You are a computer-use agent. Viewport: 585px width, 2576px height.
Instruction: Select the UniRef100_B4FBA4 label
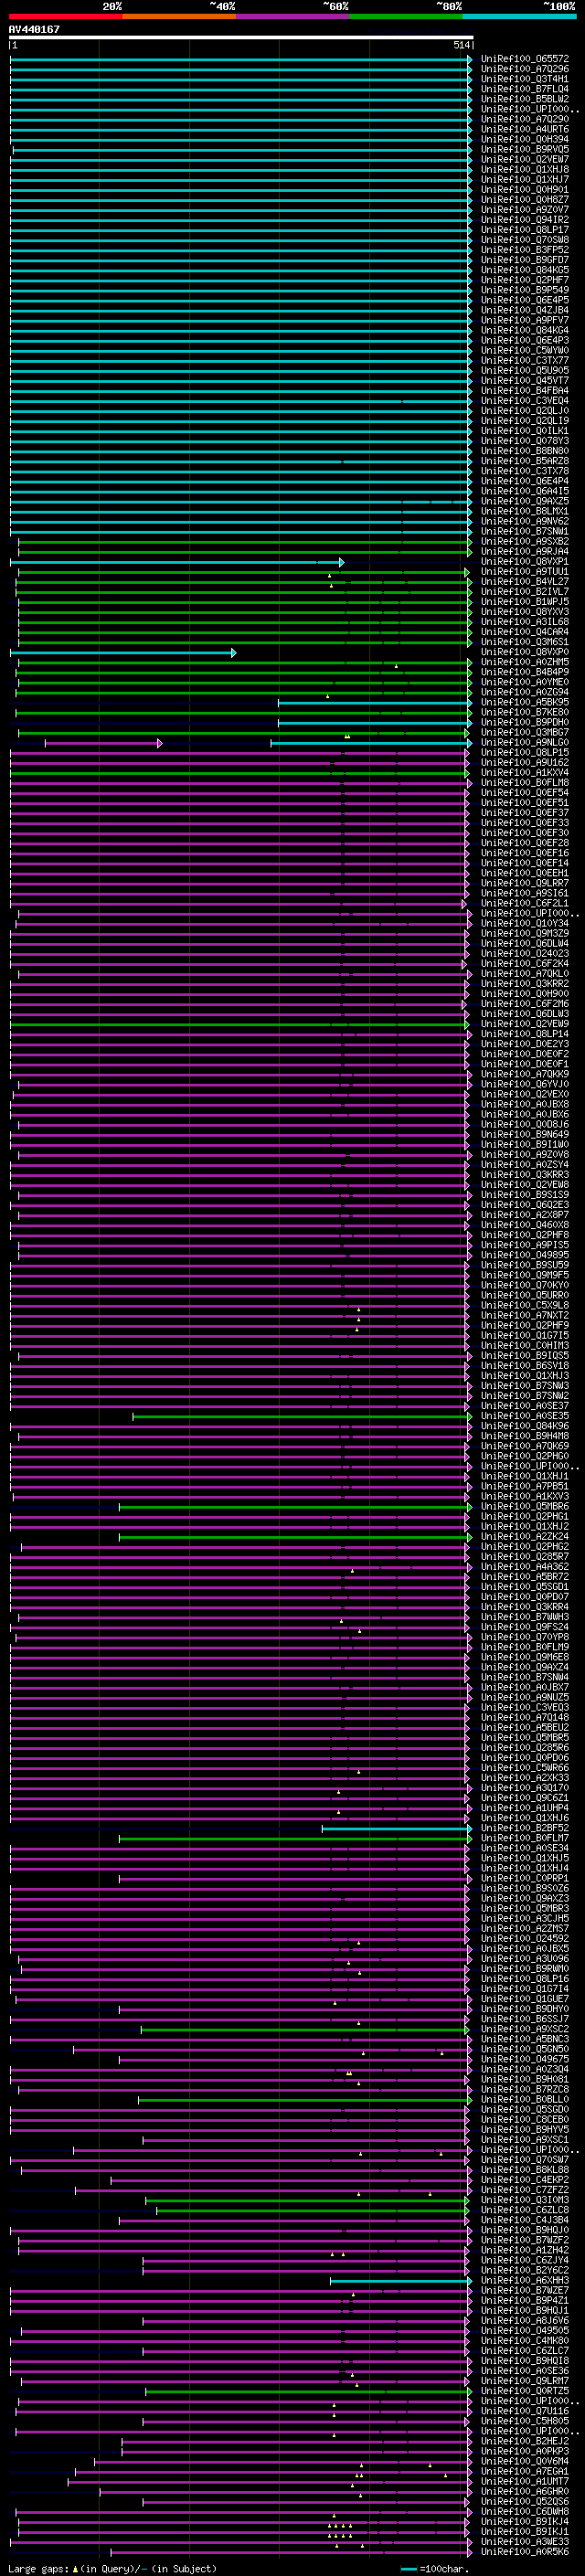click(525, 391)
